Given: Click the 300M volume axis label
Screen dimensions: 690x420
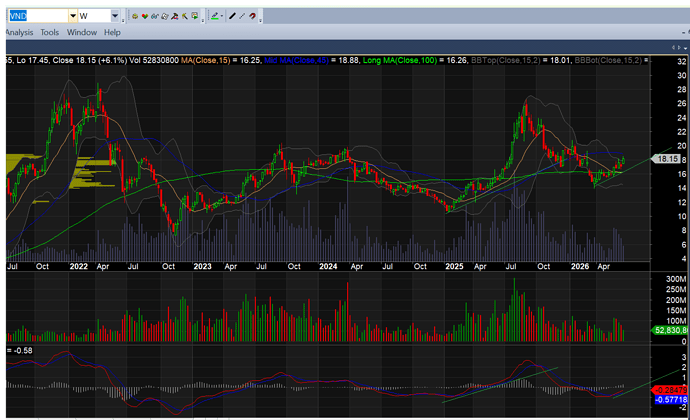Looking at the screenshot, I should tap(676, 279).
